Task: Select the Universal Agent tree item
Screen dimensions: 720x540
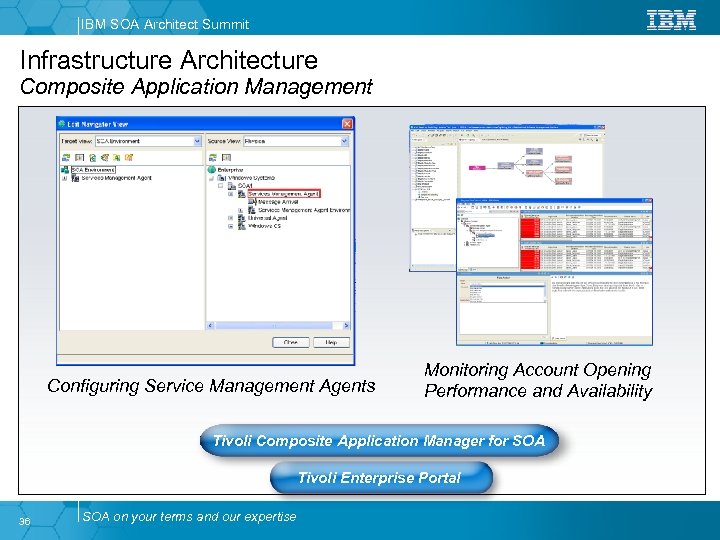Action: [268, 218]
